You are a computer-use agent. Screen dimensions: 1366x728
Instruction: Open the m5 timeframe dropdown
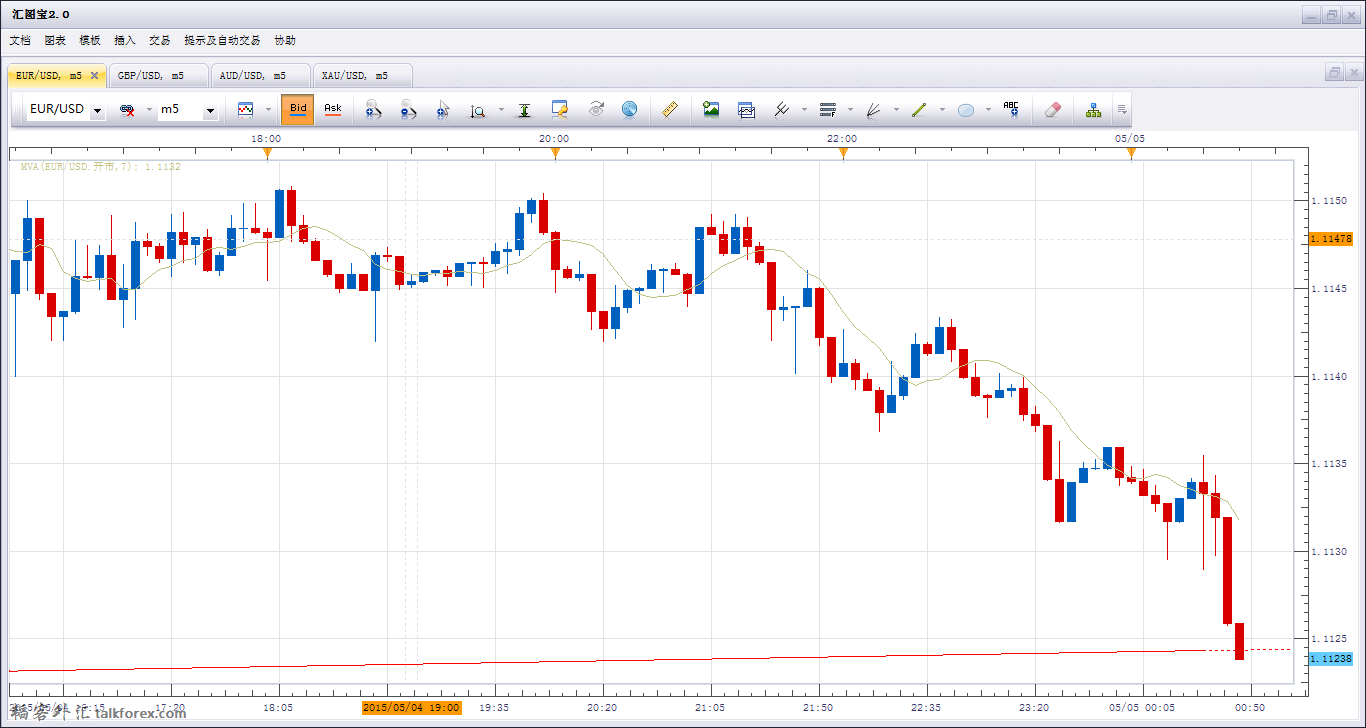[x=210, y=110]
